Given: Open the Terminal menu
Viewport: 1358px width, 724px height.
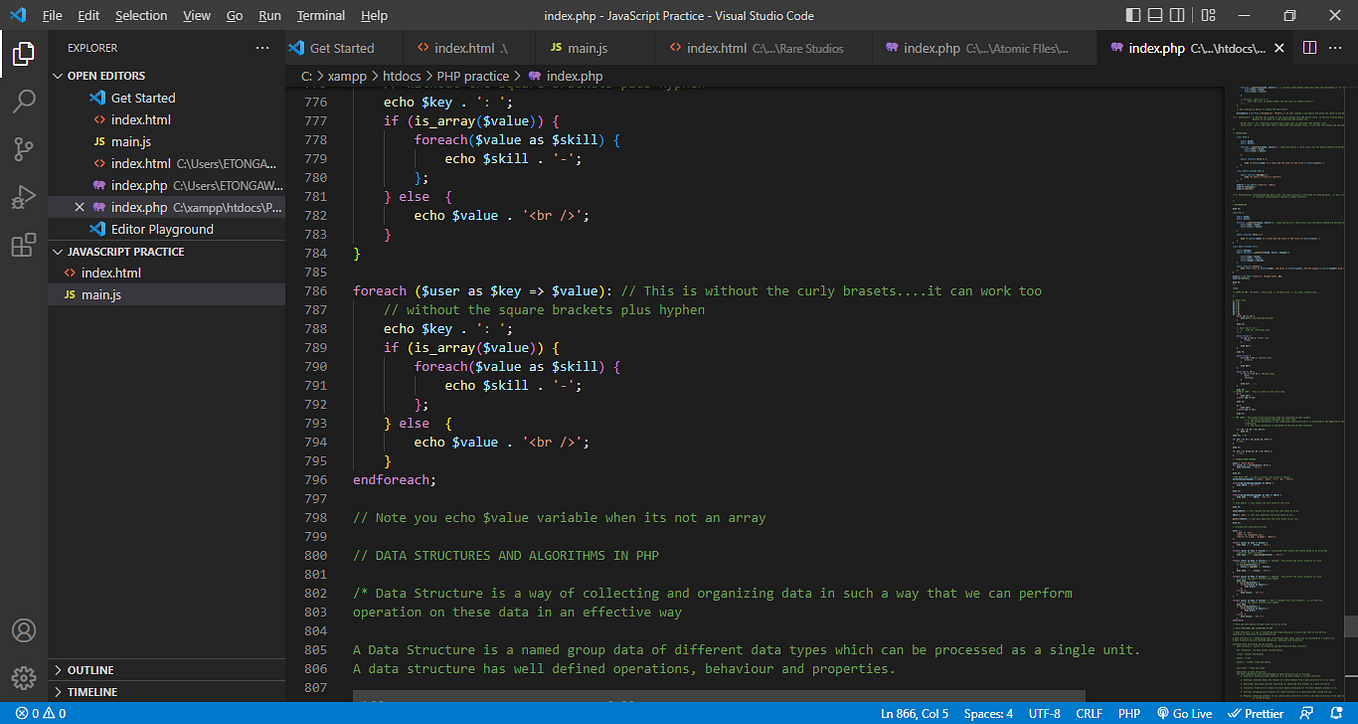Looking at the screenshot, I should tap(321, 15).
